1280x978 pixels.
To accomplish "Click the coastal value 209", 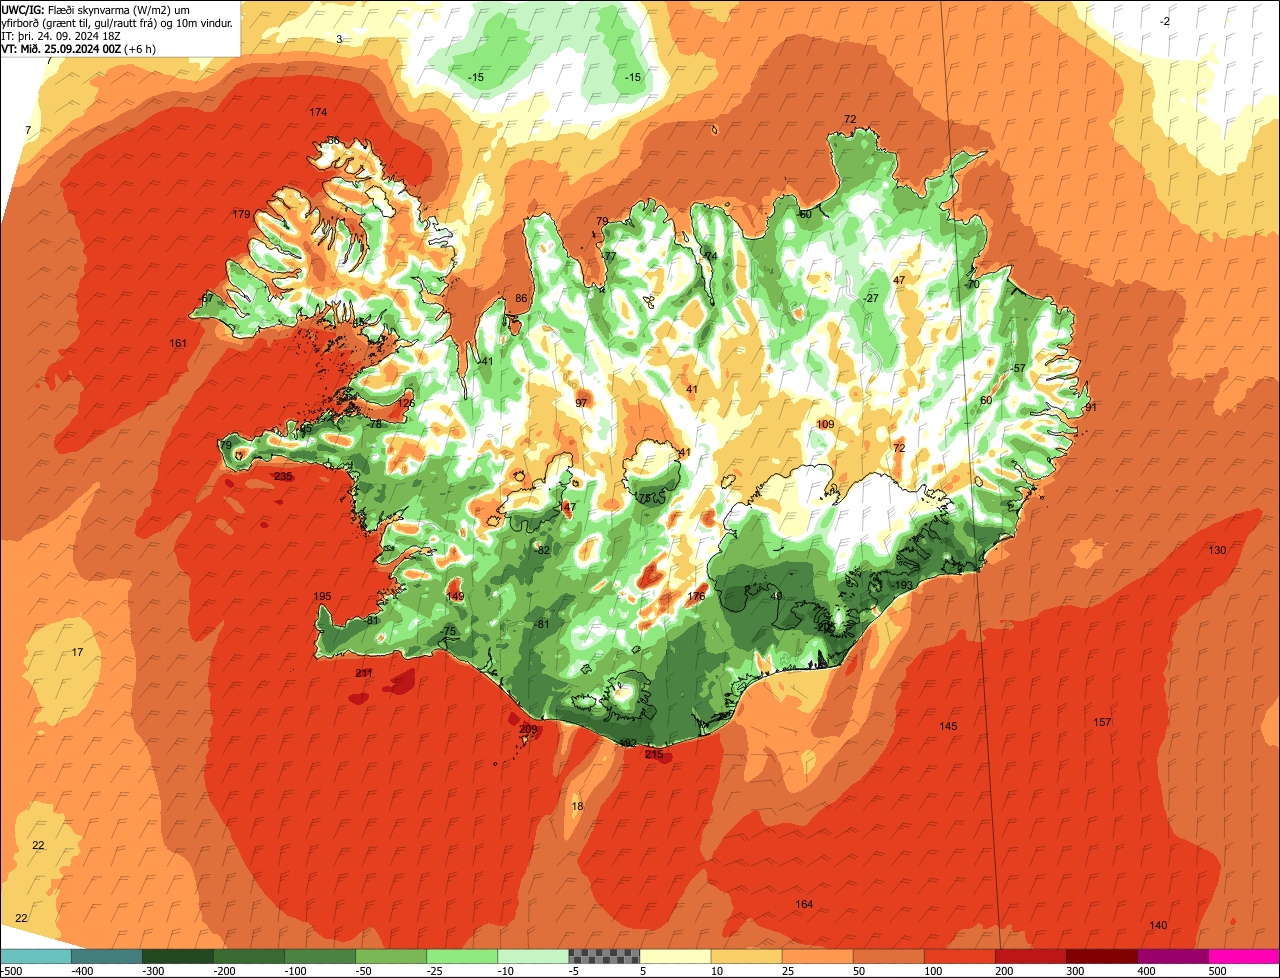I will click(528, 729).
